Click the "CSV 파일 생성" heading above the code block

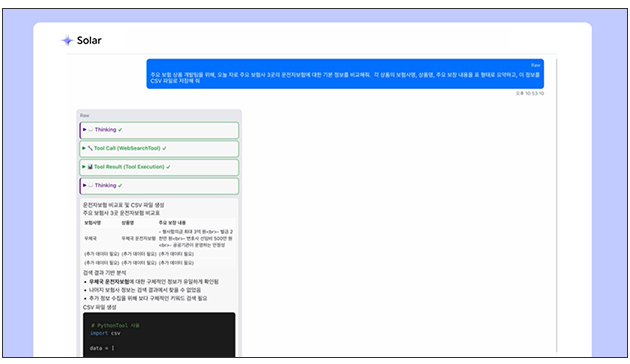pos(100,307)
